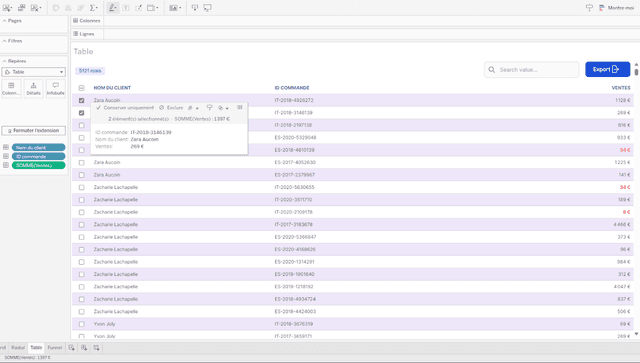
Task: Click the NOM DU CLIENT column header
Action: point(112,88)
